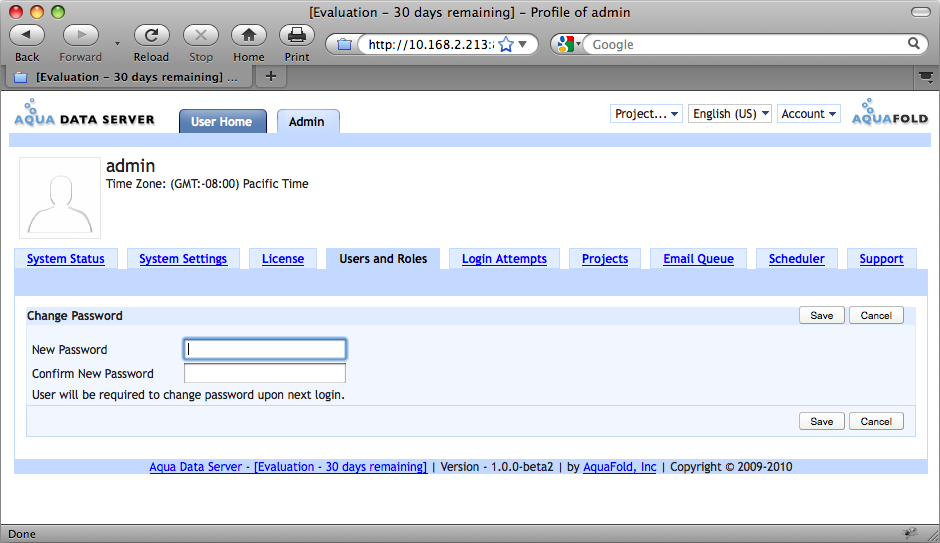Open the Login Attempts tab
This screenshot has width=940, height=543.
[x=504, y=259]
